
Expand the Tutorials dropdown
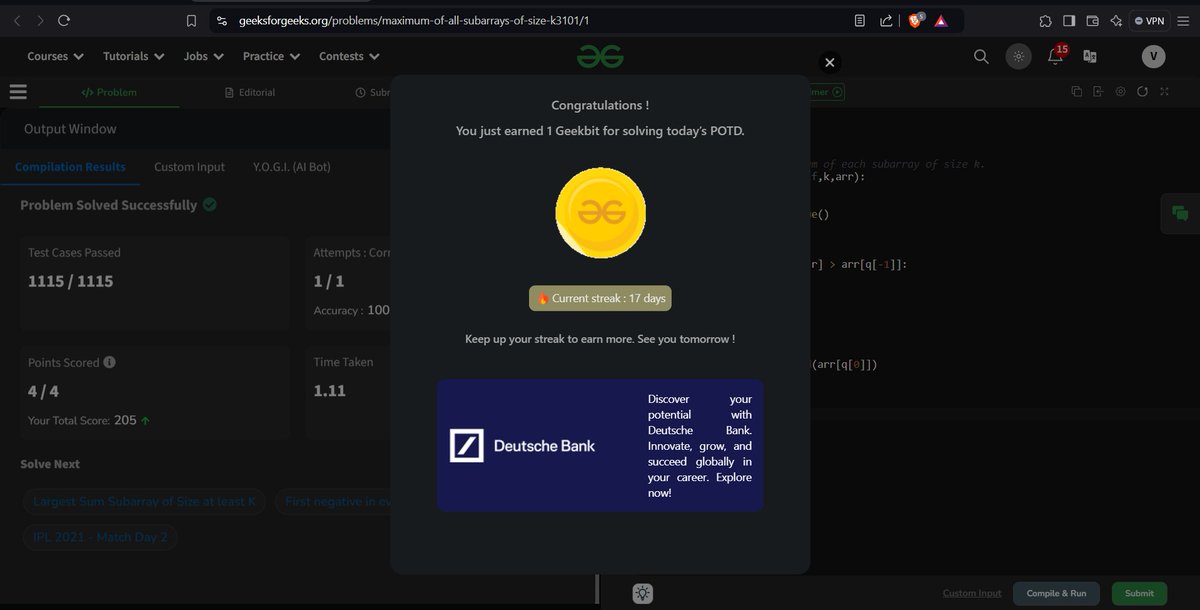click(133, 56)
